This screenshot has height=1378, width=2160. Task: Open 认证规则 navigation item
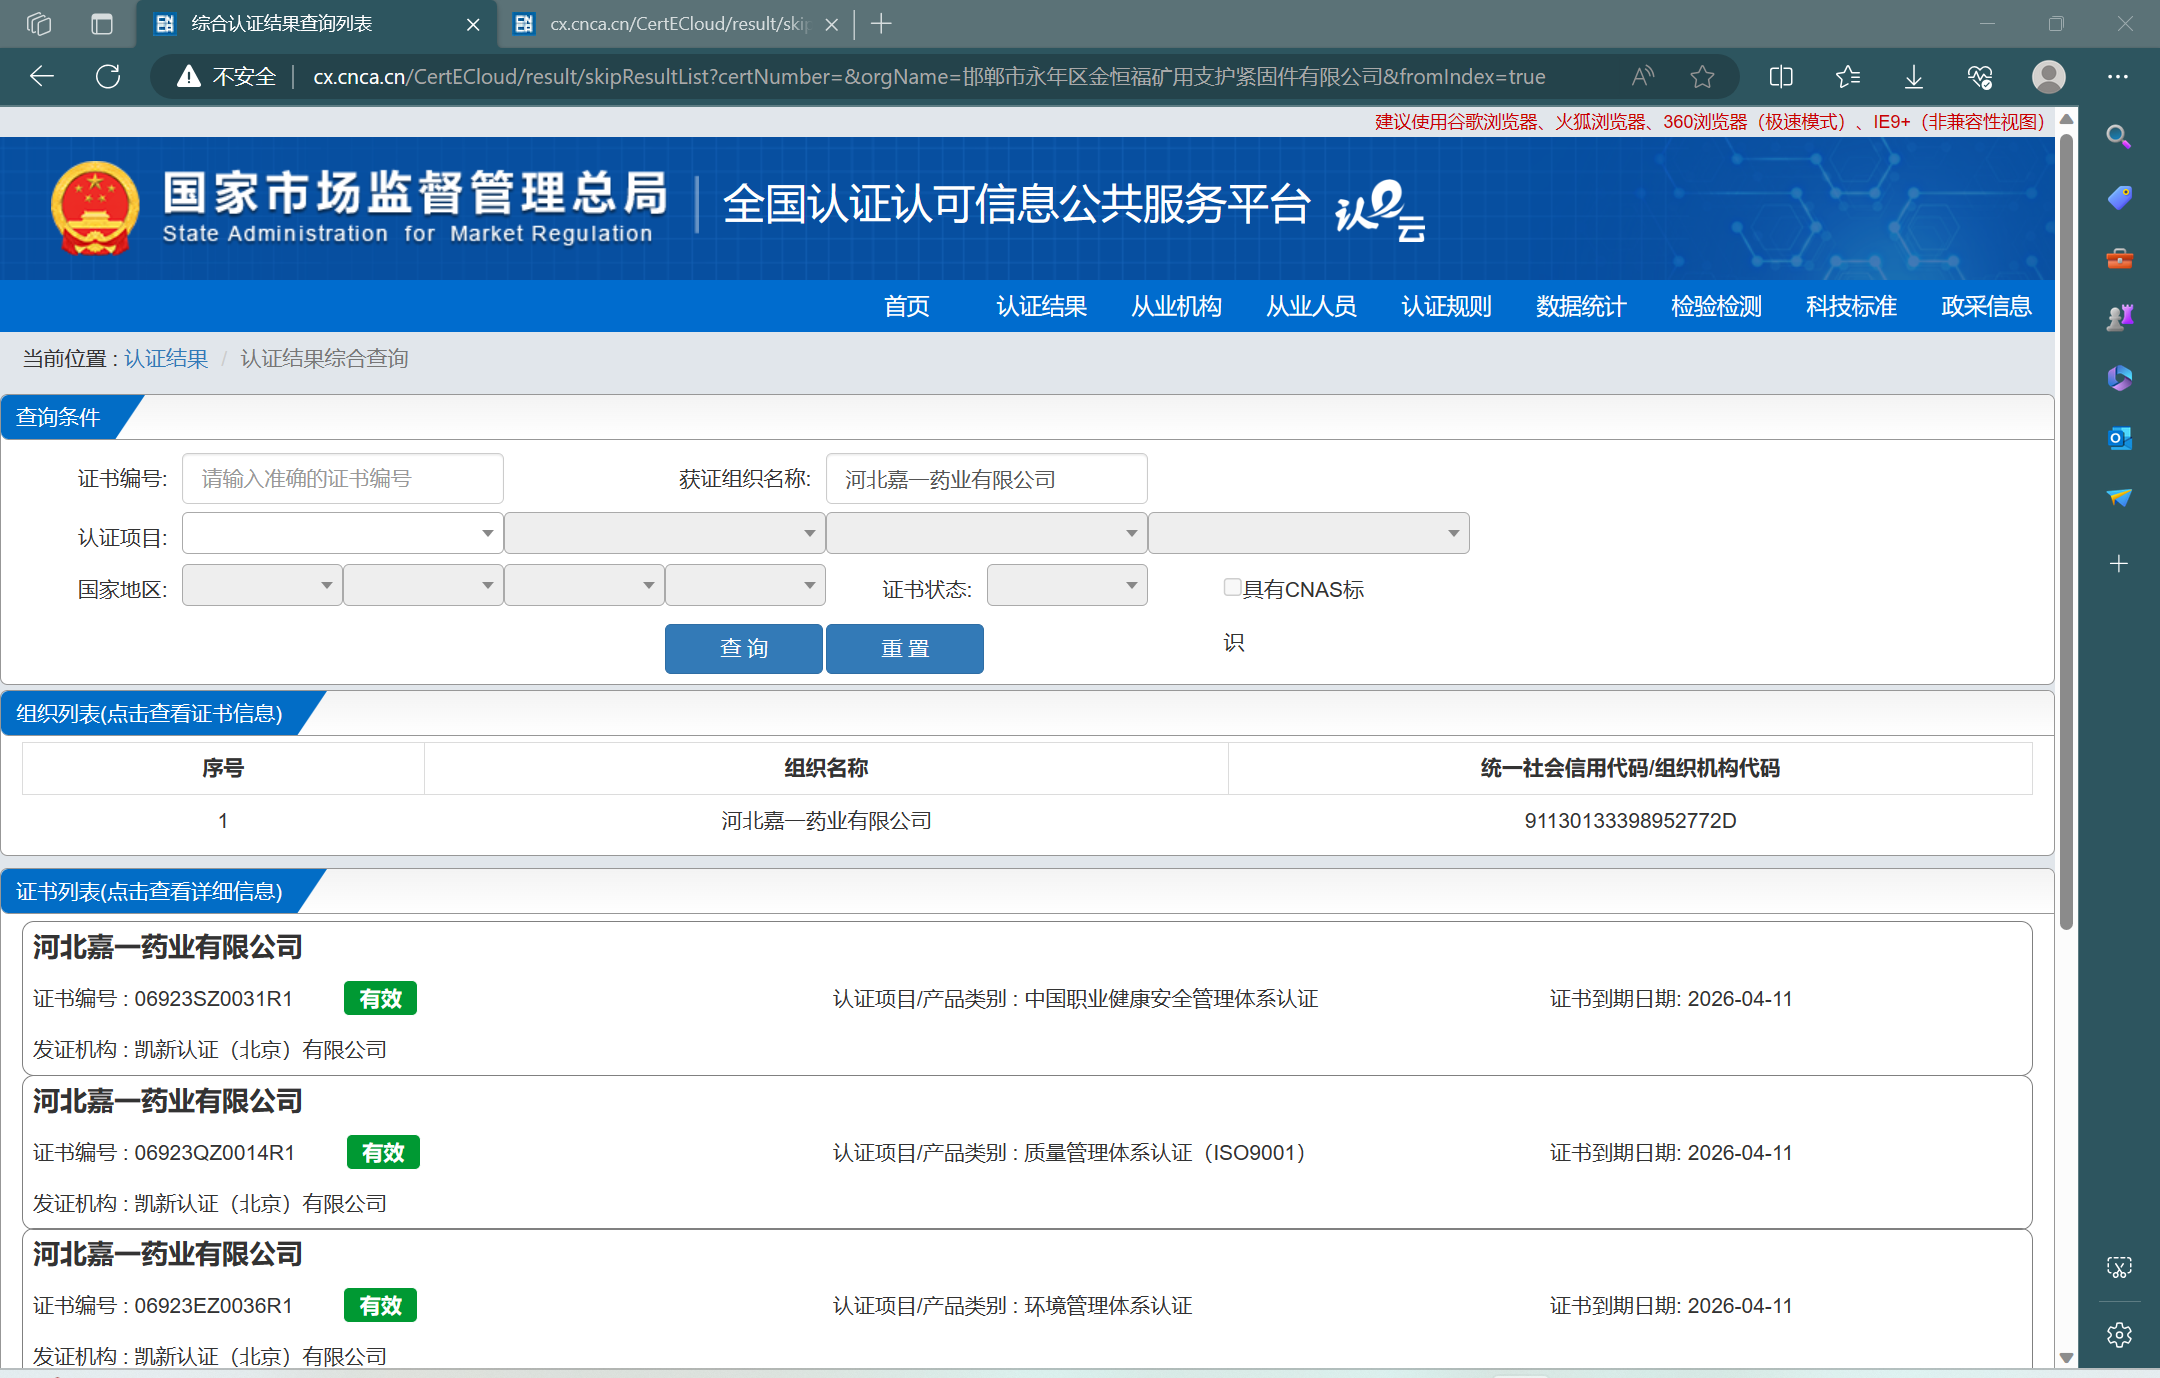tap(1447, 306)
